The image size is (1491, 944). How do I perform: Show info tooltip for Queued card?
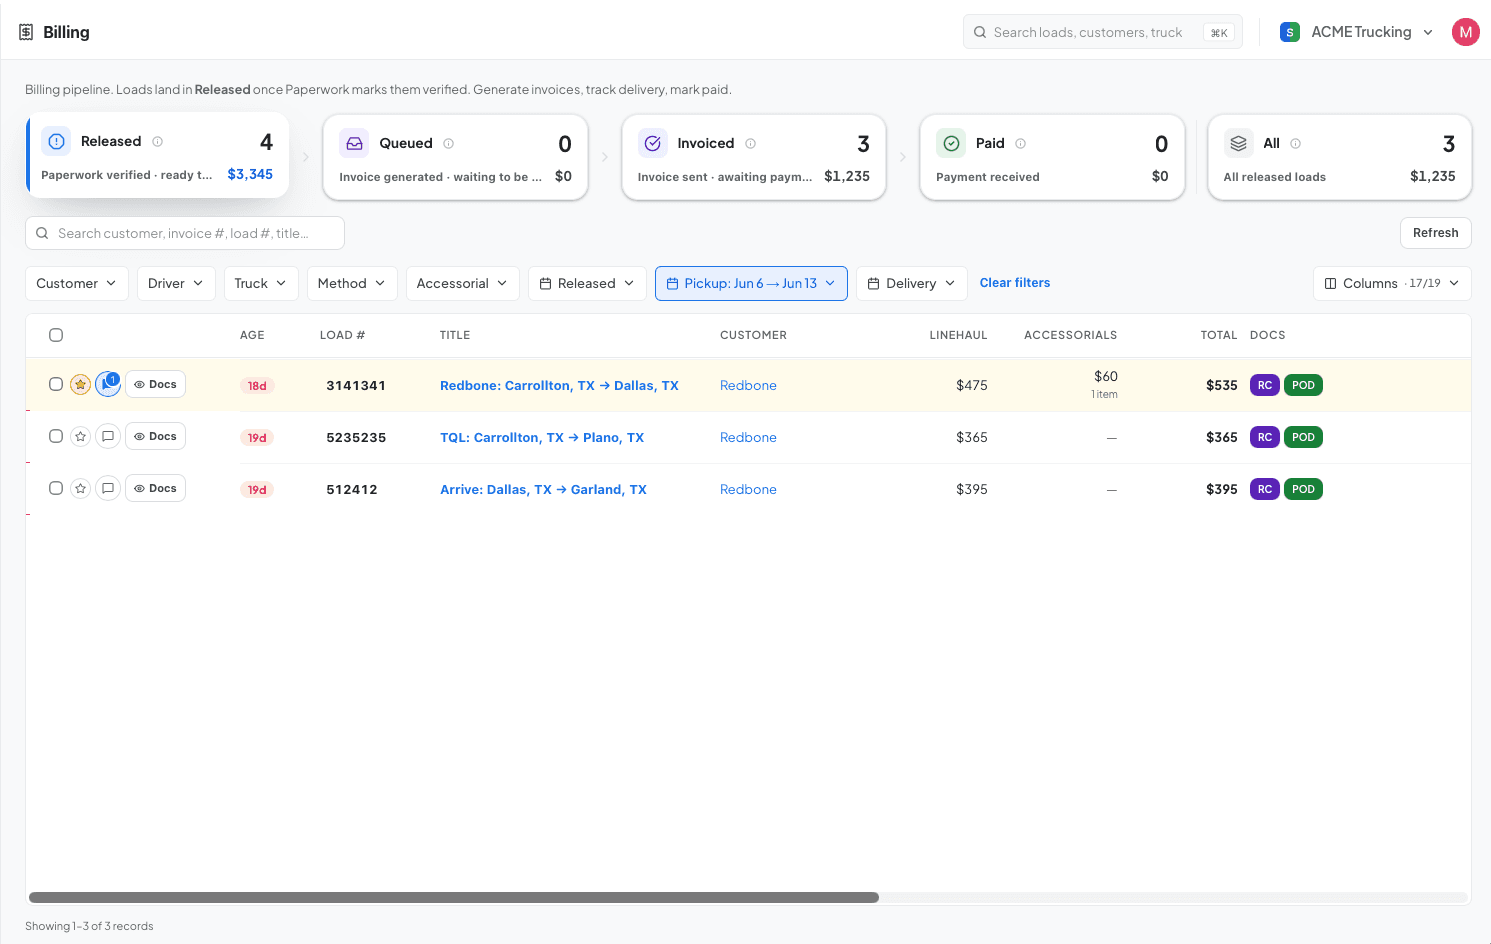pyautogui.click(x=448, y=143)
